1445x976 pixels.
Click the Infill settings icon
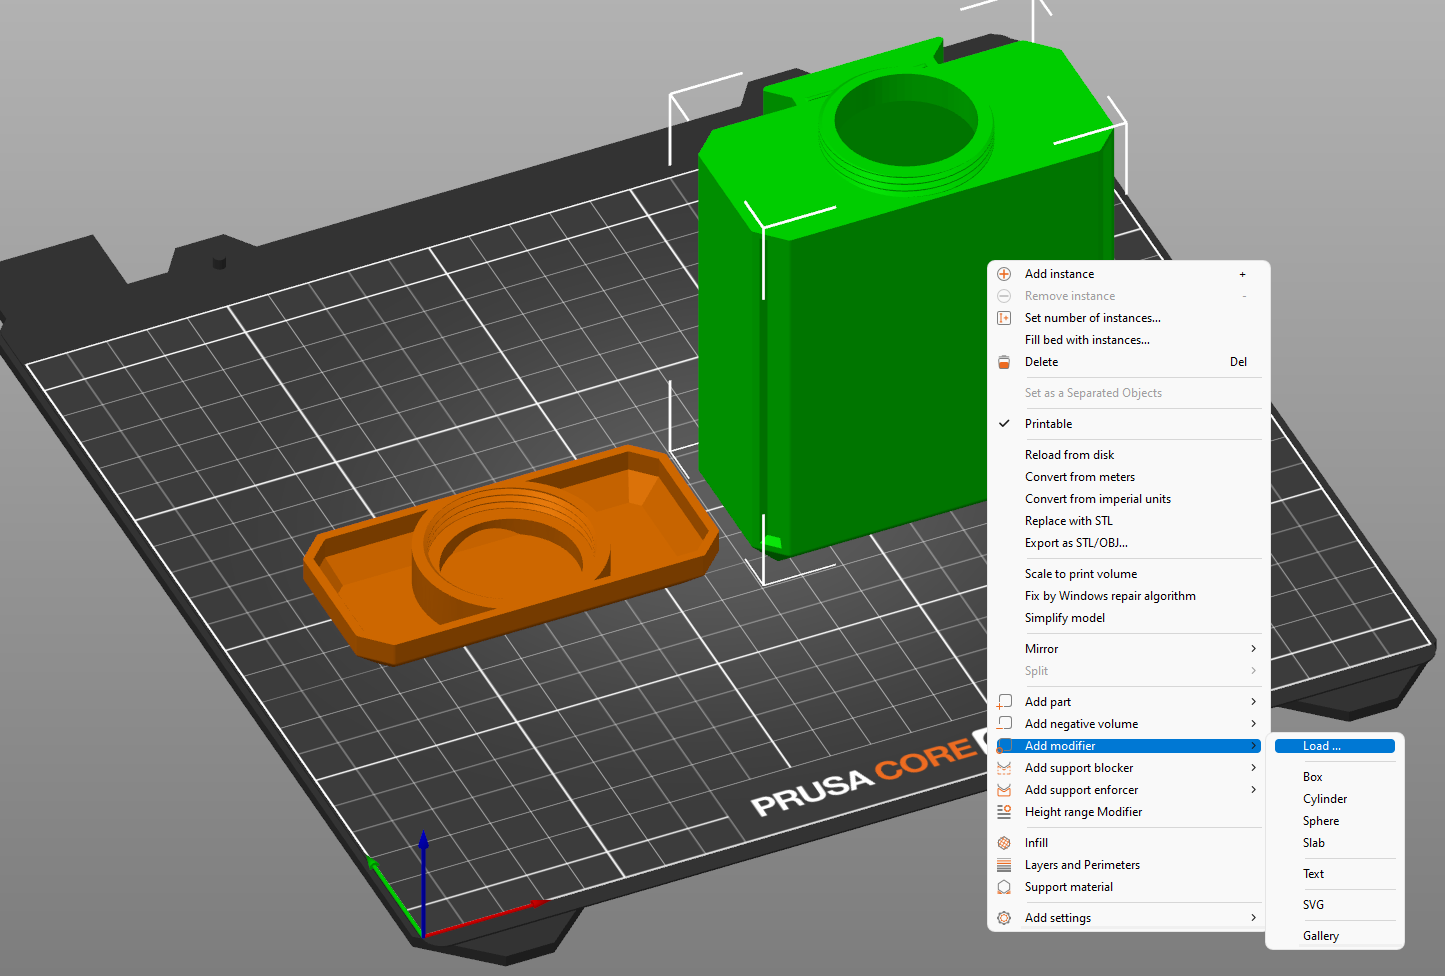[1004, 843]
